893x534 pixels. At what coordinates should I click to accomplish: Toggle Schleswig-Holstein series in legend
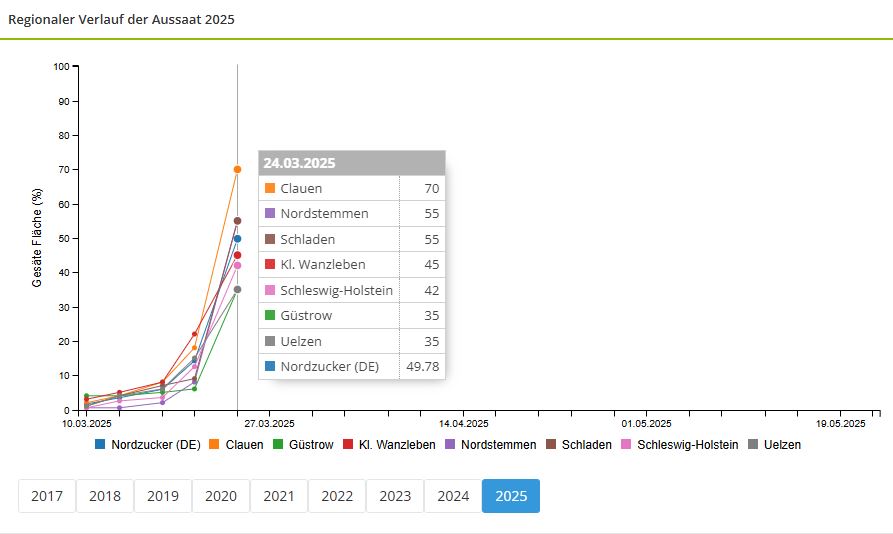680,445
